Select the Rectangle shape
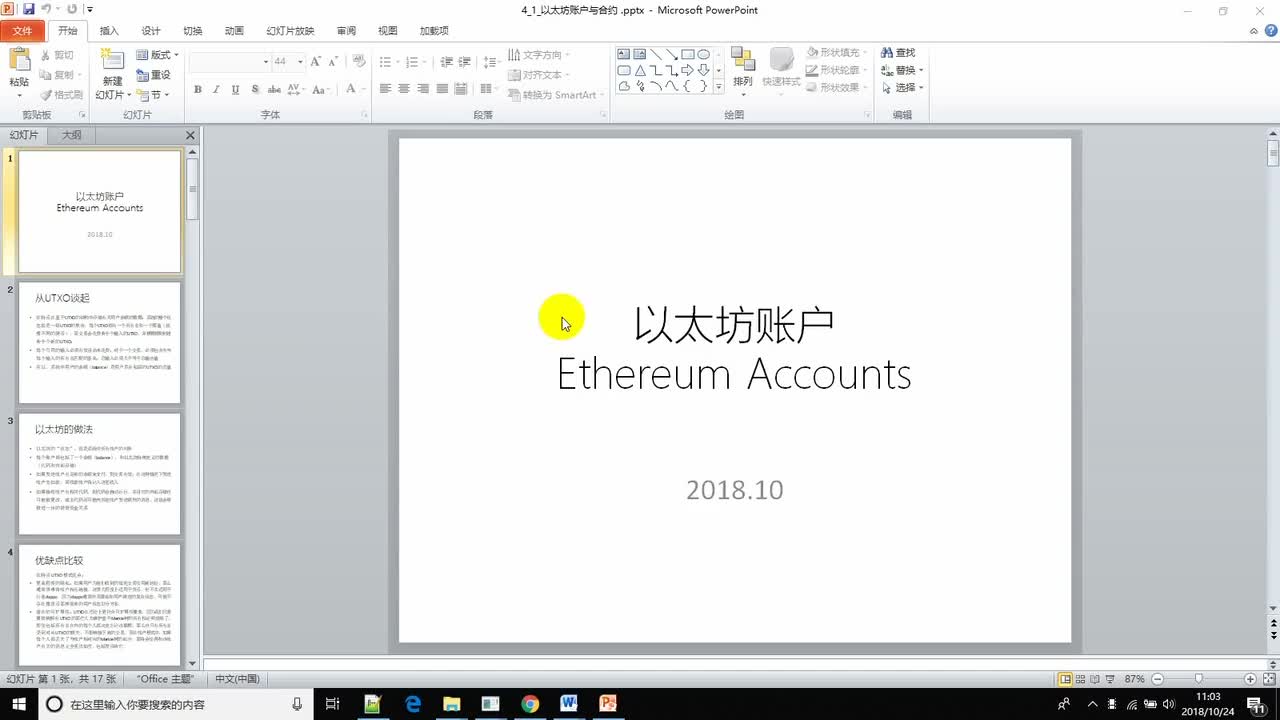 tap(688, 54)
